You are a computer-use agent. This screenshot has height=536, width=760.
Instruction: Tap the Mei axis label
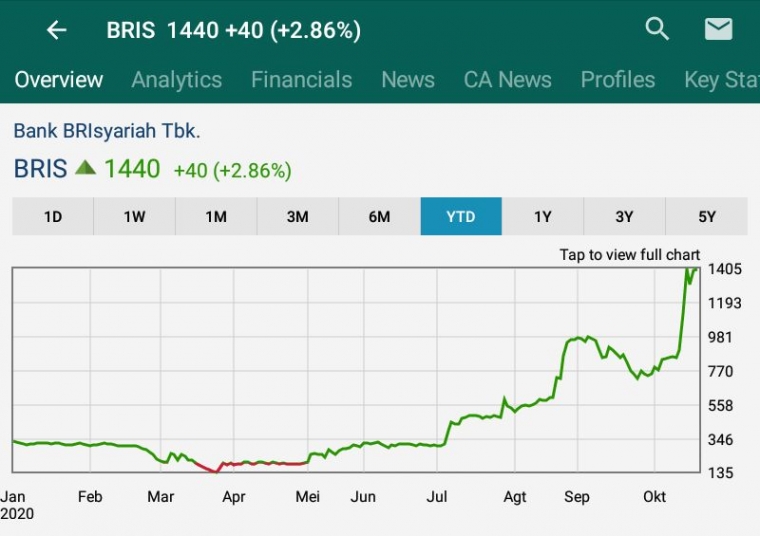[307, 497]
